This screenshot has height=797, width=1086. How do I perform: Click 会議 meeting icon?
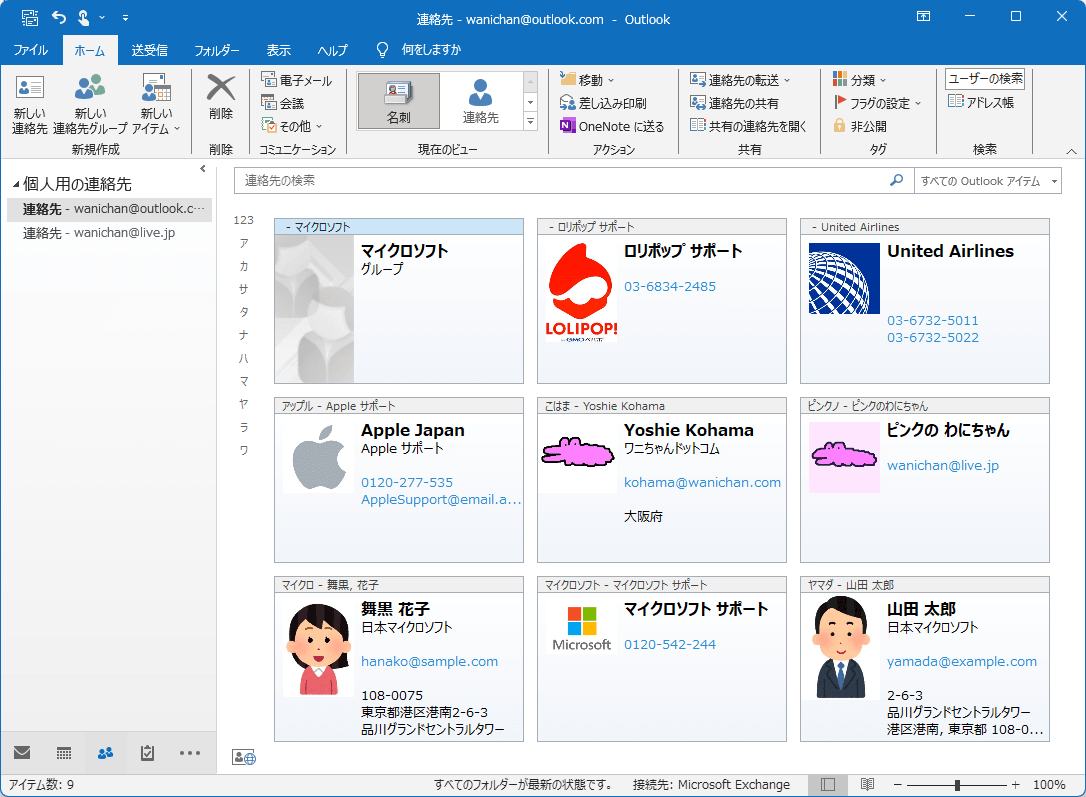click(269, 102)
